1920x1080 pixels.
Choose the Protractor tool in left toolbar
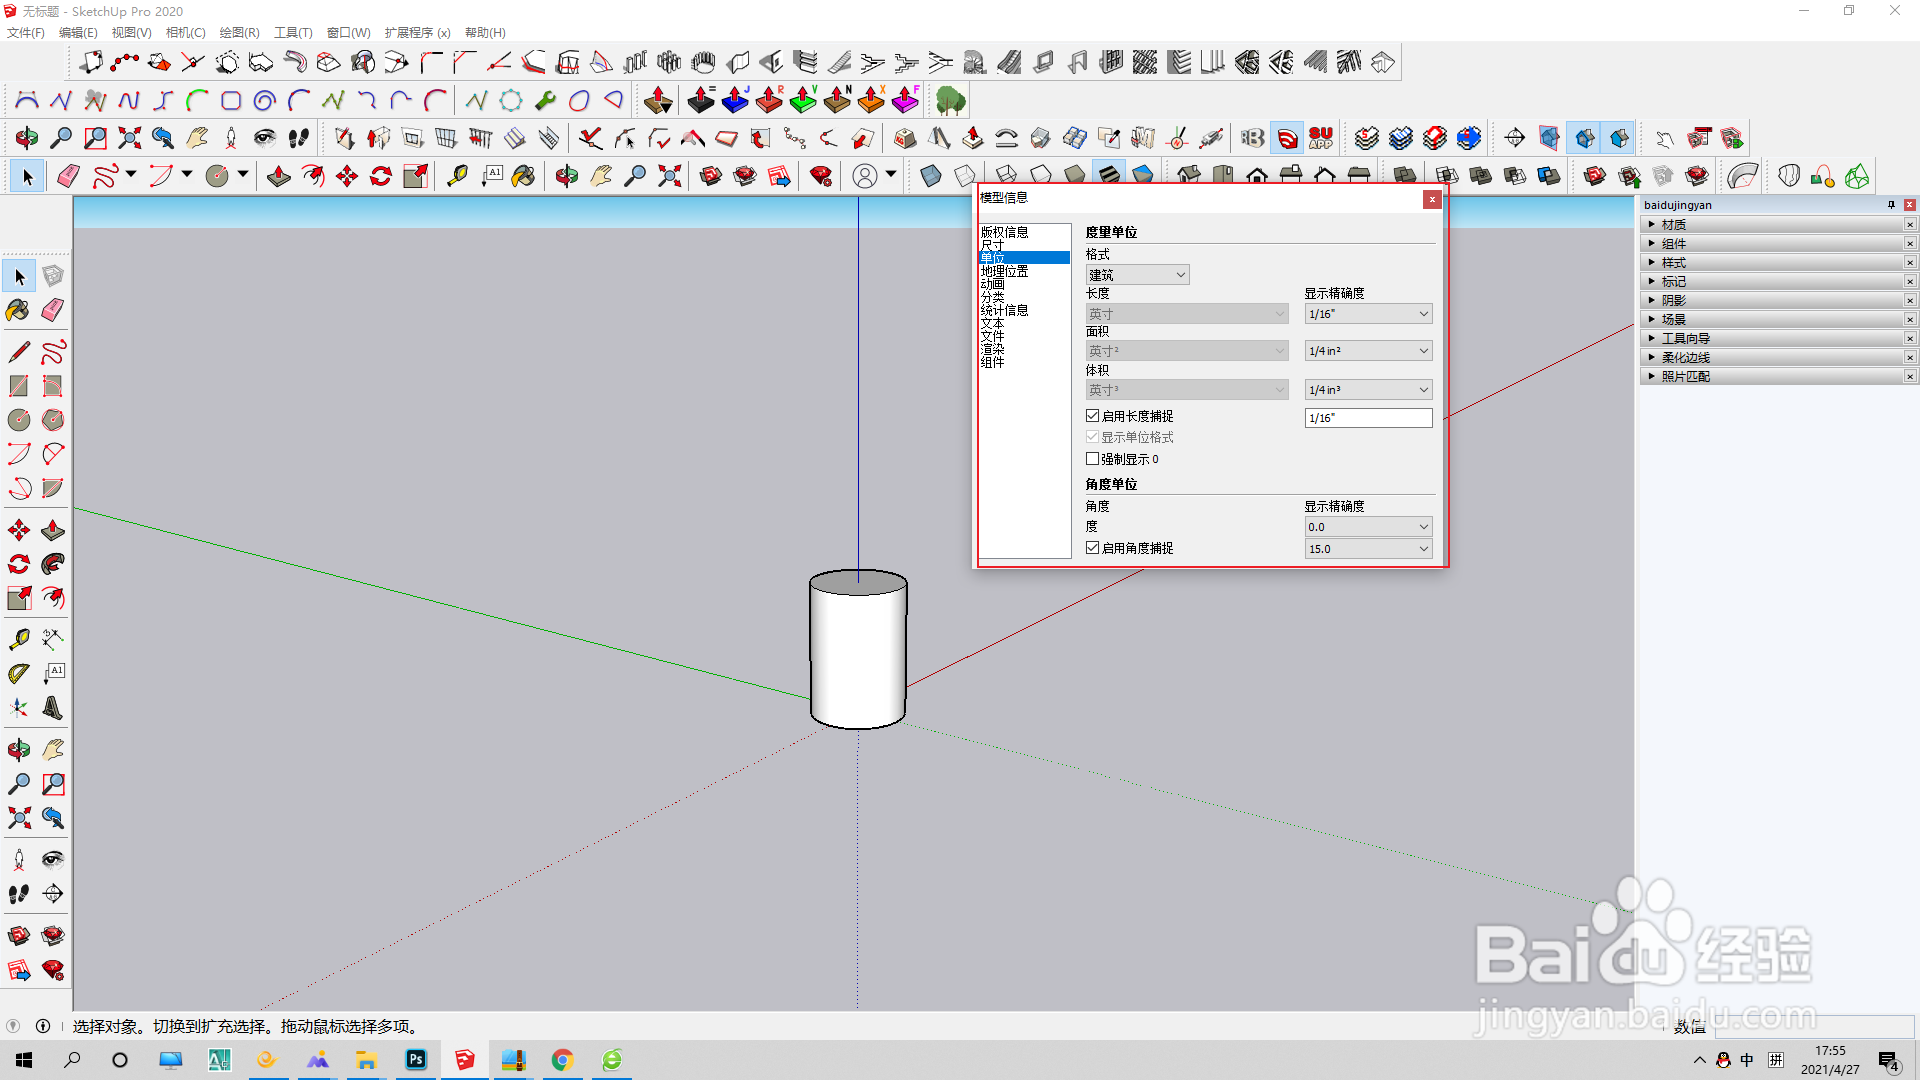coord(18,674)
